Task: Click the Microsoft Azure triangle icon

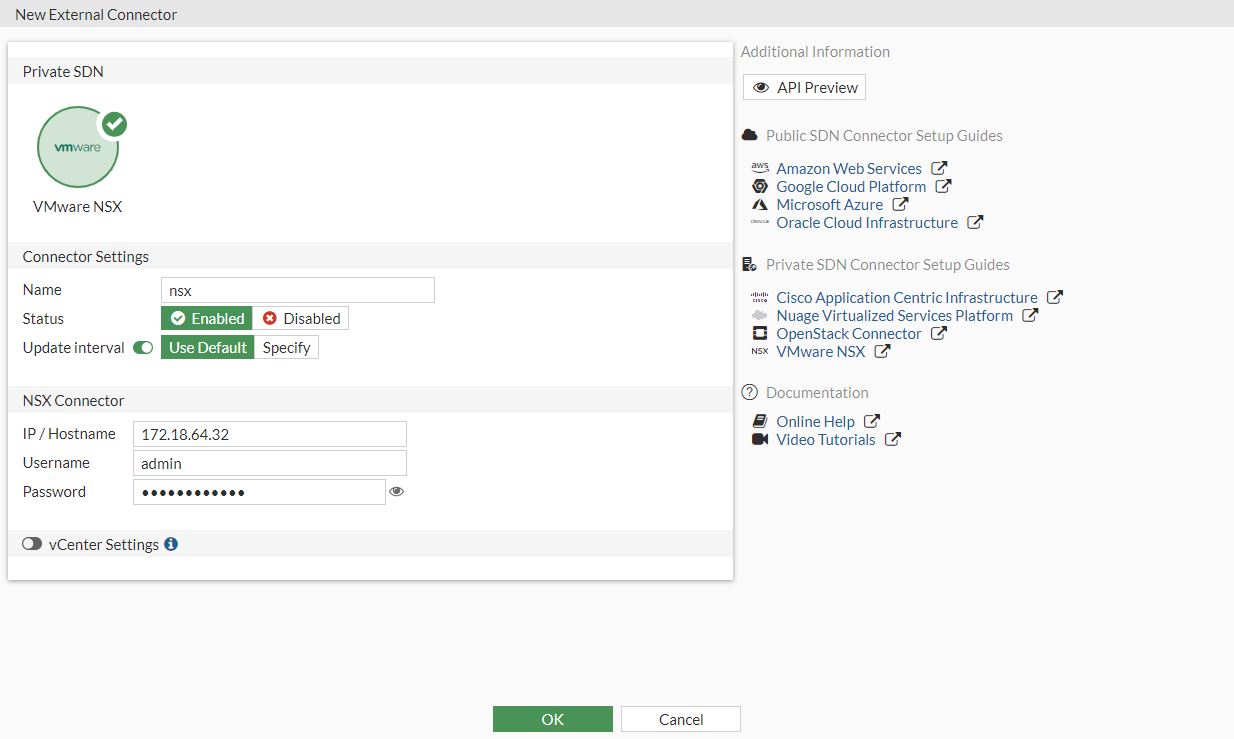Action: pos(762,204)
